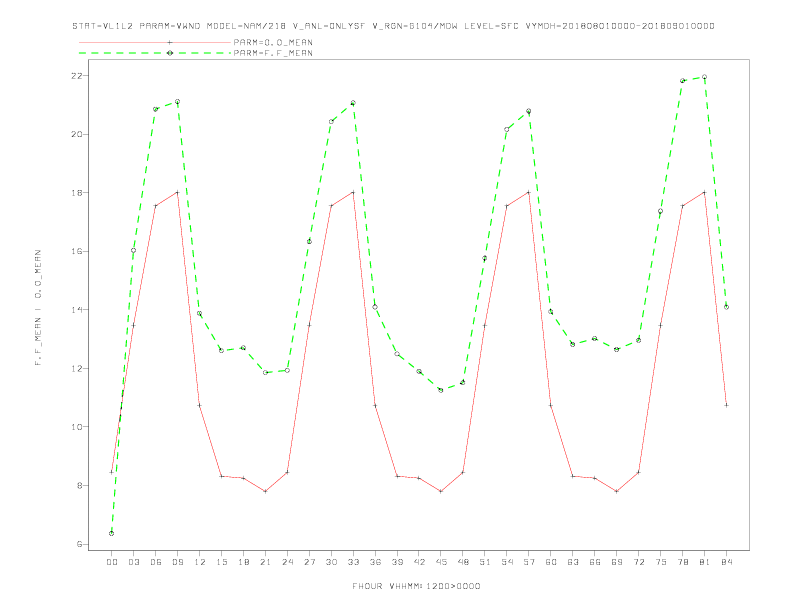This screenshot has width=792, height=612.
Task: Click x-axis tick label 24
Action: pos(287,562)
